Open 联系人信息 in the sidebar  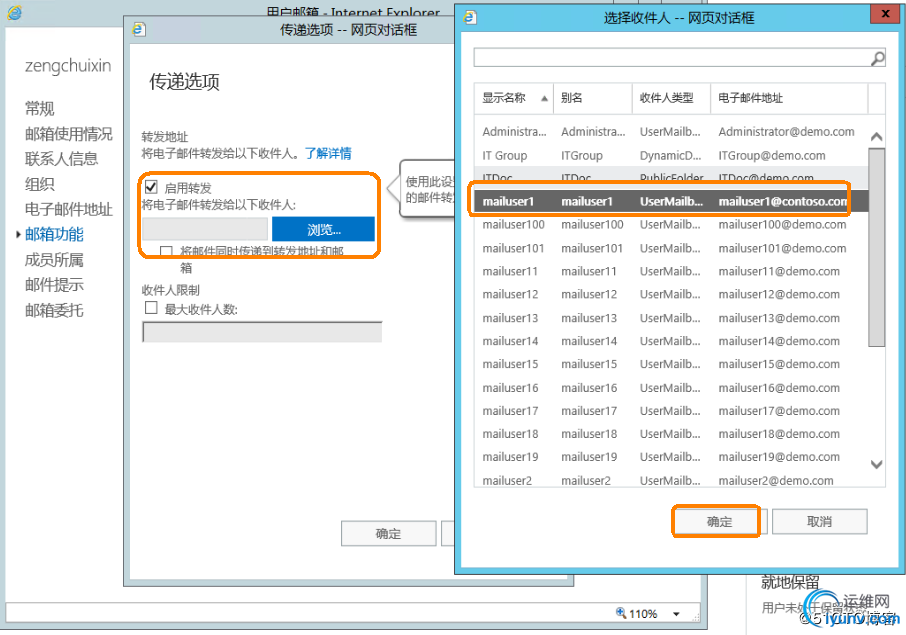pyautogui.click(x=61, y=158)
